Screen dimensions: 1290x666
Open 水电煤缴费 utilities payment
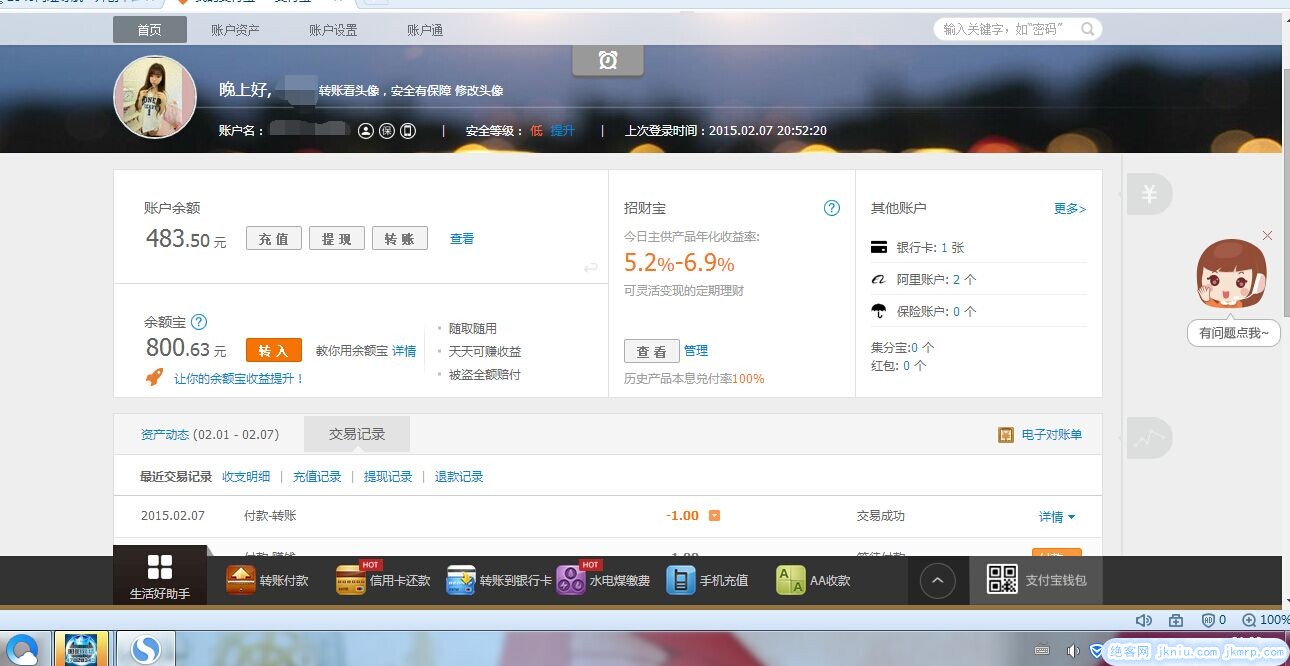coord(571,580)
